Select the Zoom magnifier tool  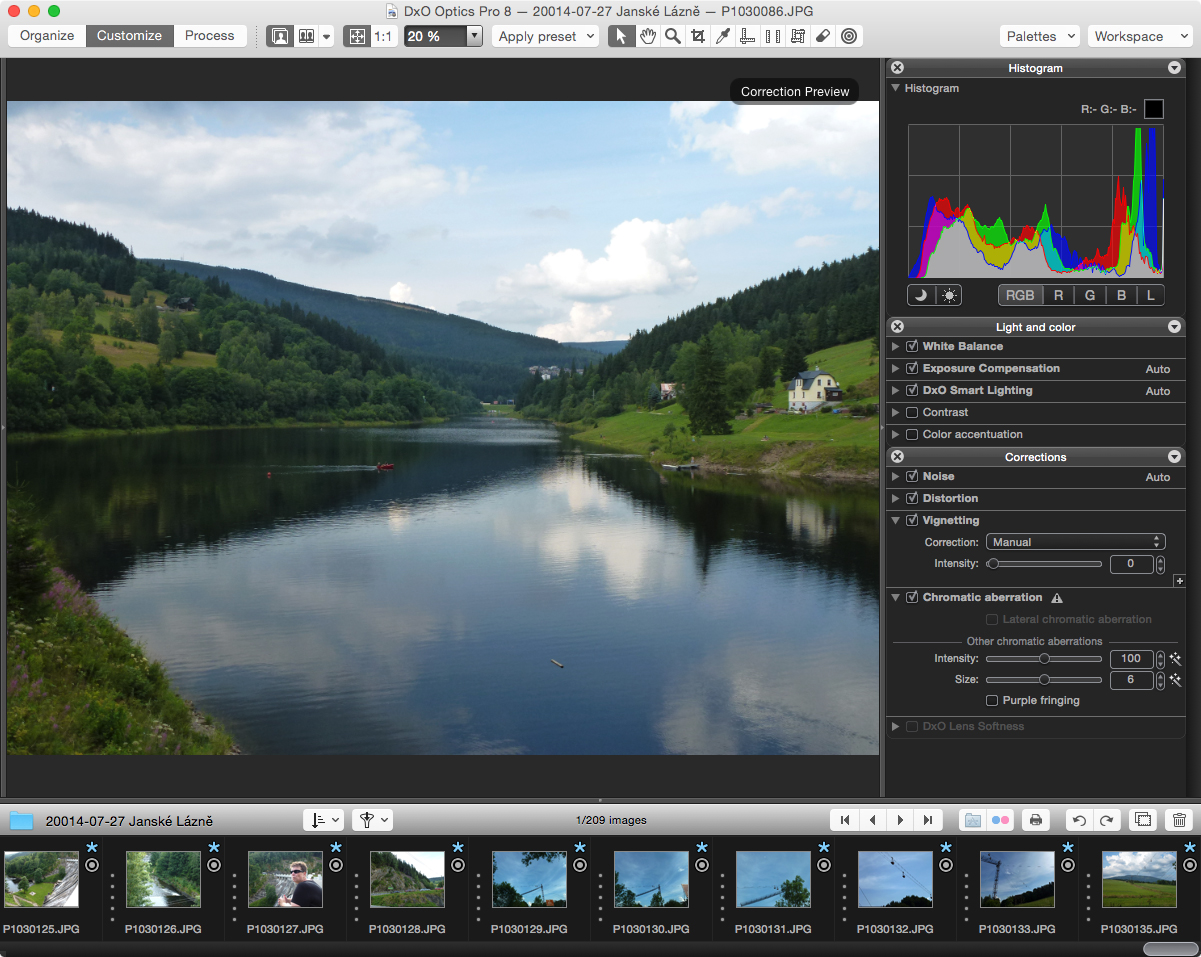[x=673, y=36]
